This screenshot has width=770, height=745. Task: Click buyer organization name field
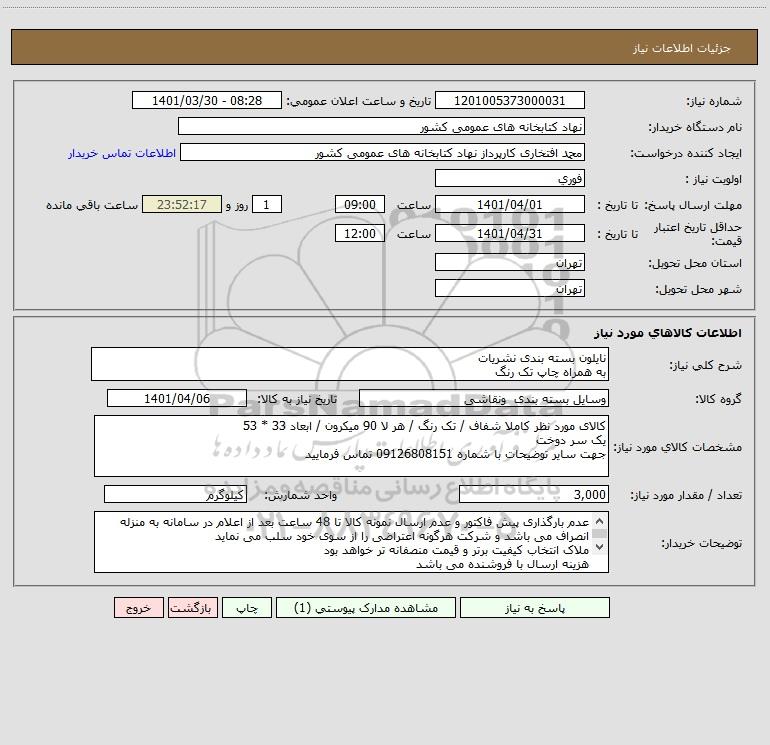[x=381, y=126]
